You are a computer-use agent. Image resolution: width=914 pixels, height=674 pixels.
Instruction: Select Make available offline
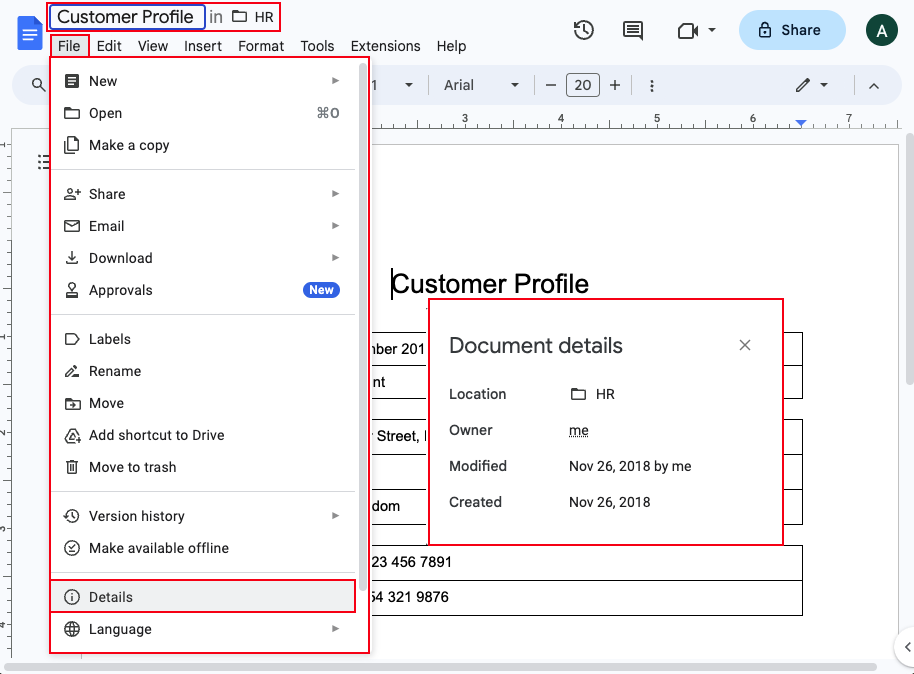pos(158,548)
